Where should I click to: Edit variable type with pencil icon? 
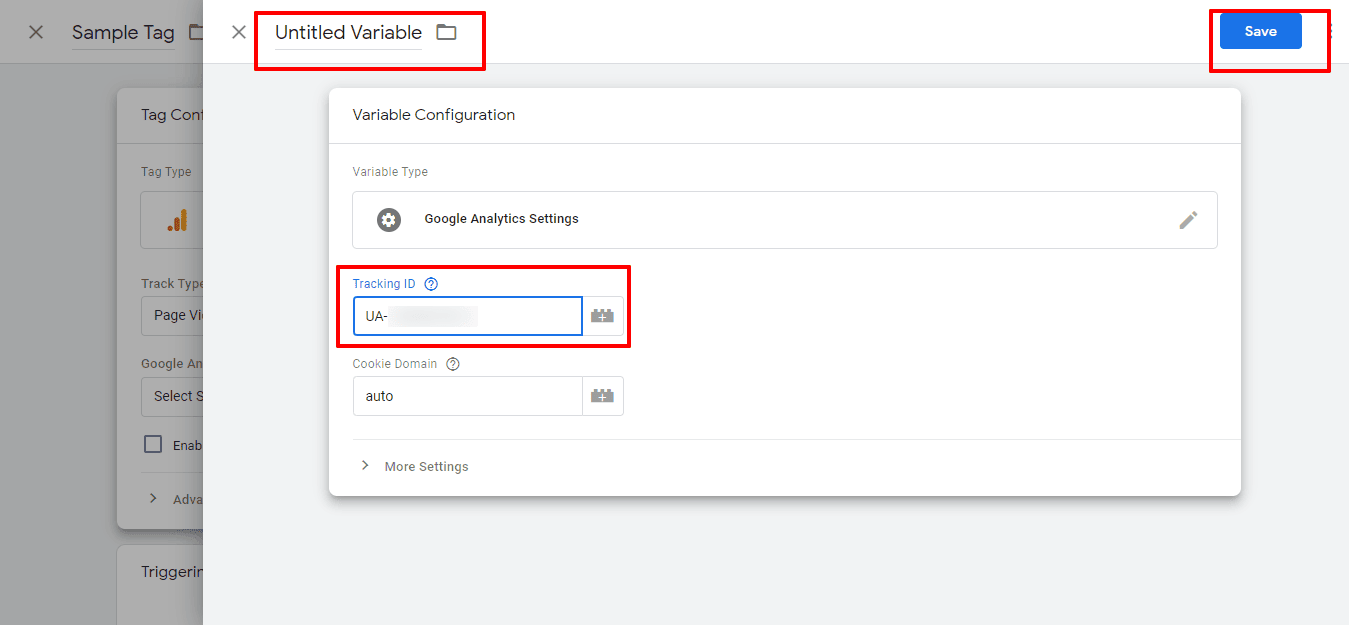[1188, 220]
